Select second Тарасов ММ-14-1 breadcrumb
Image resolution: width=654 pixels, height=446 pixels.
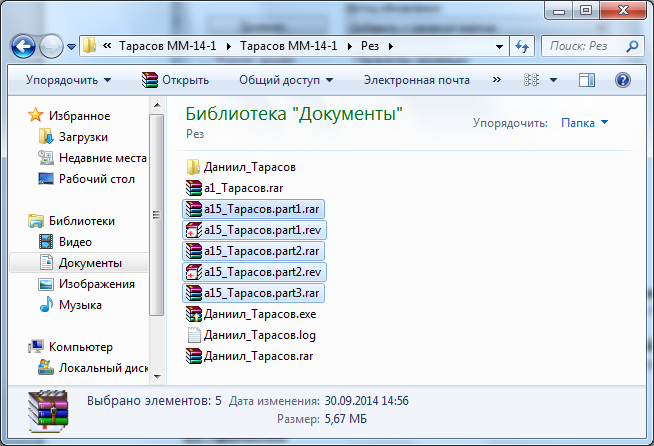289,46
